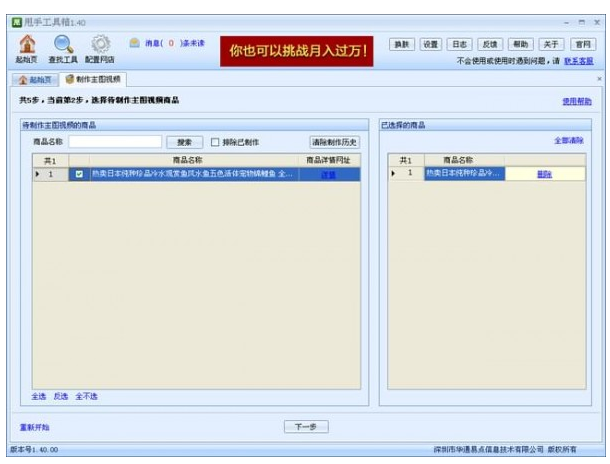Select the product name cell in left table
Screen dimensions: 610x464
[194, 174]
